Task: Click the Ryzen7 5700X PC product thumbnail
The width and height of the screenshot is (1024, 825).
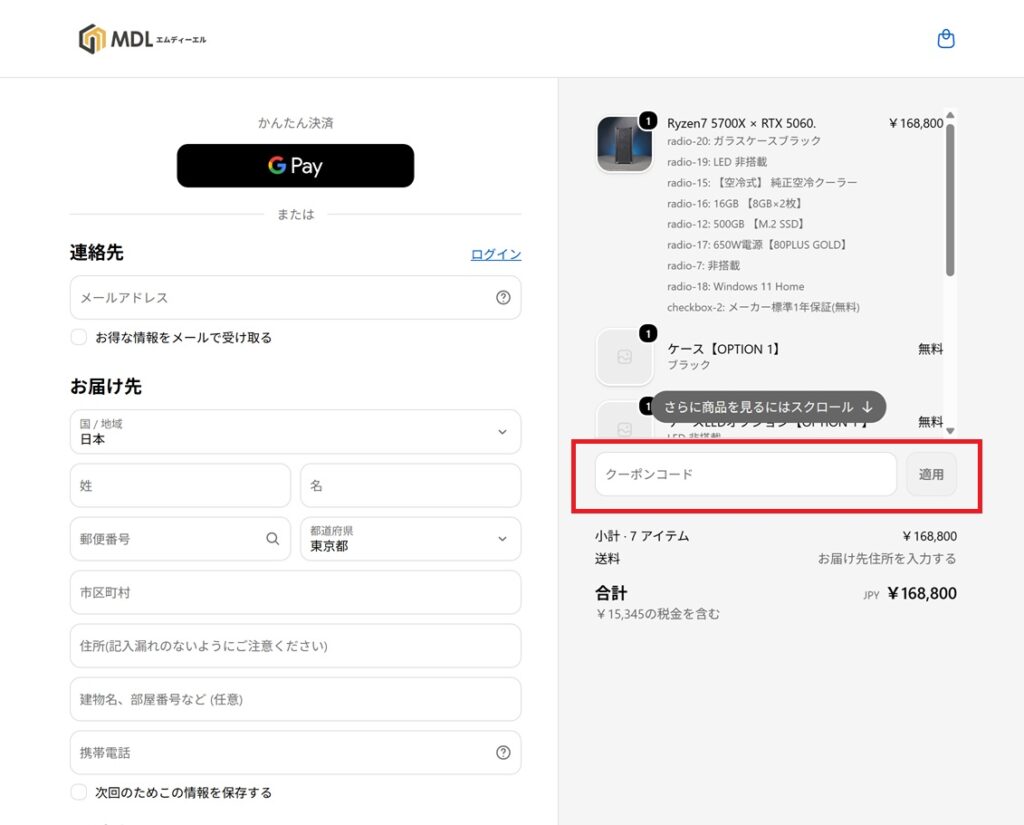Action: coord(624,144)
